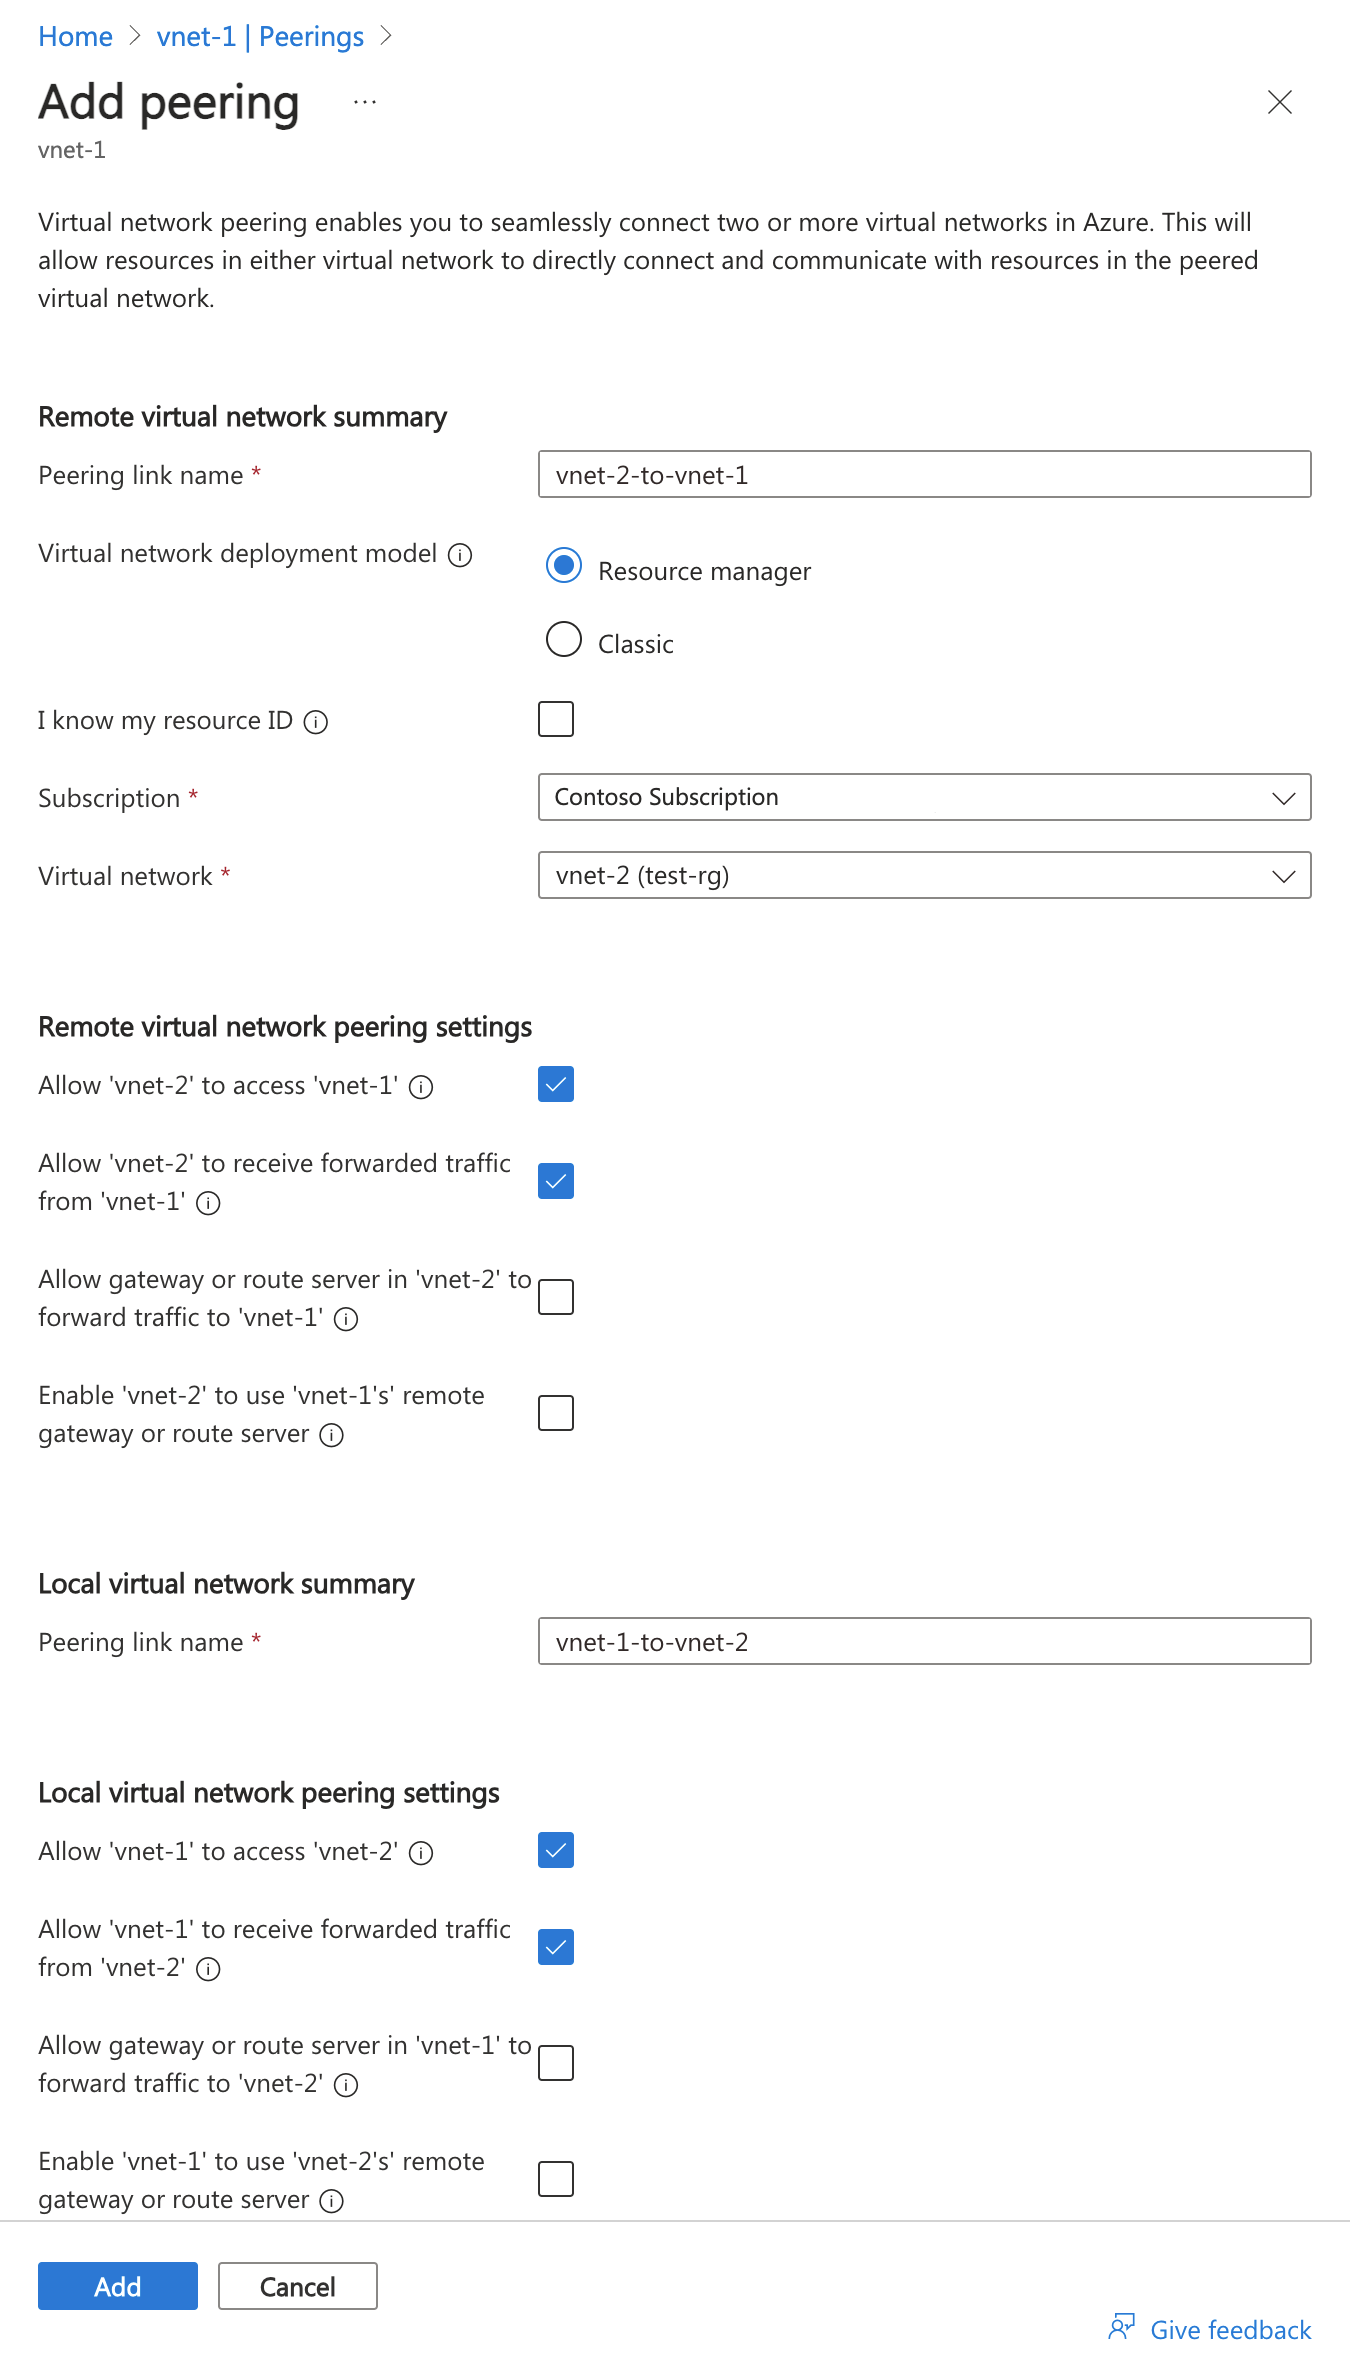Select the Classic deployment model
Image resolution: width=1350 pixels, height=2364 pixels.
pos(563,641)
